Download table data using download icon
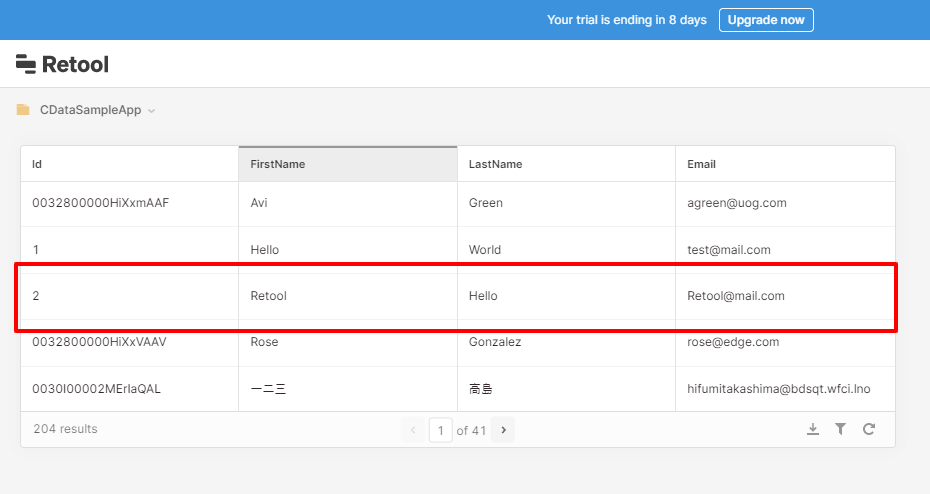Image resolution: width=930 pixels, height=494 pixels. (813, 429)
